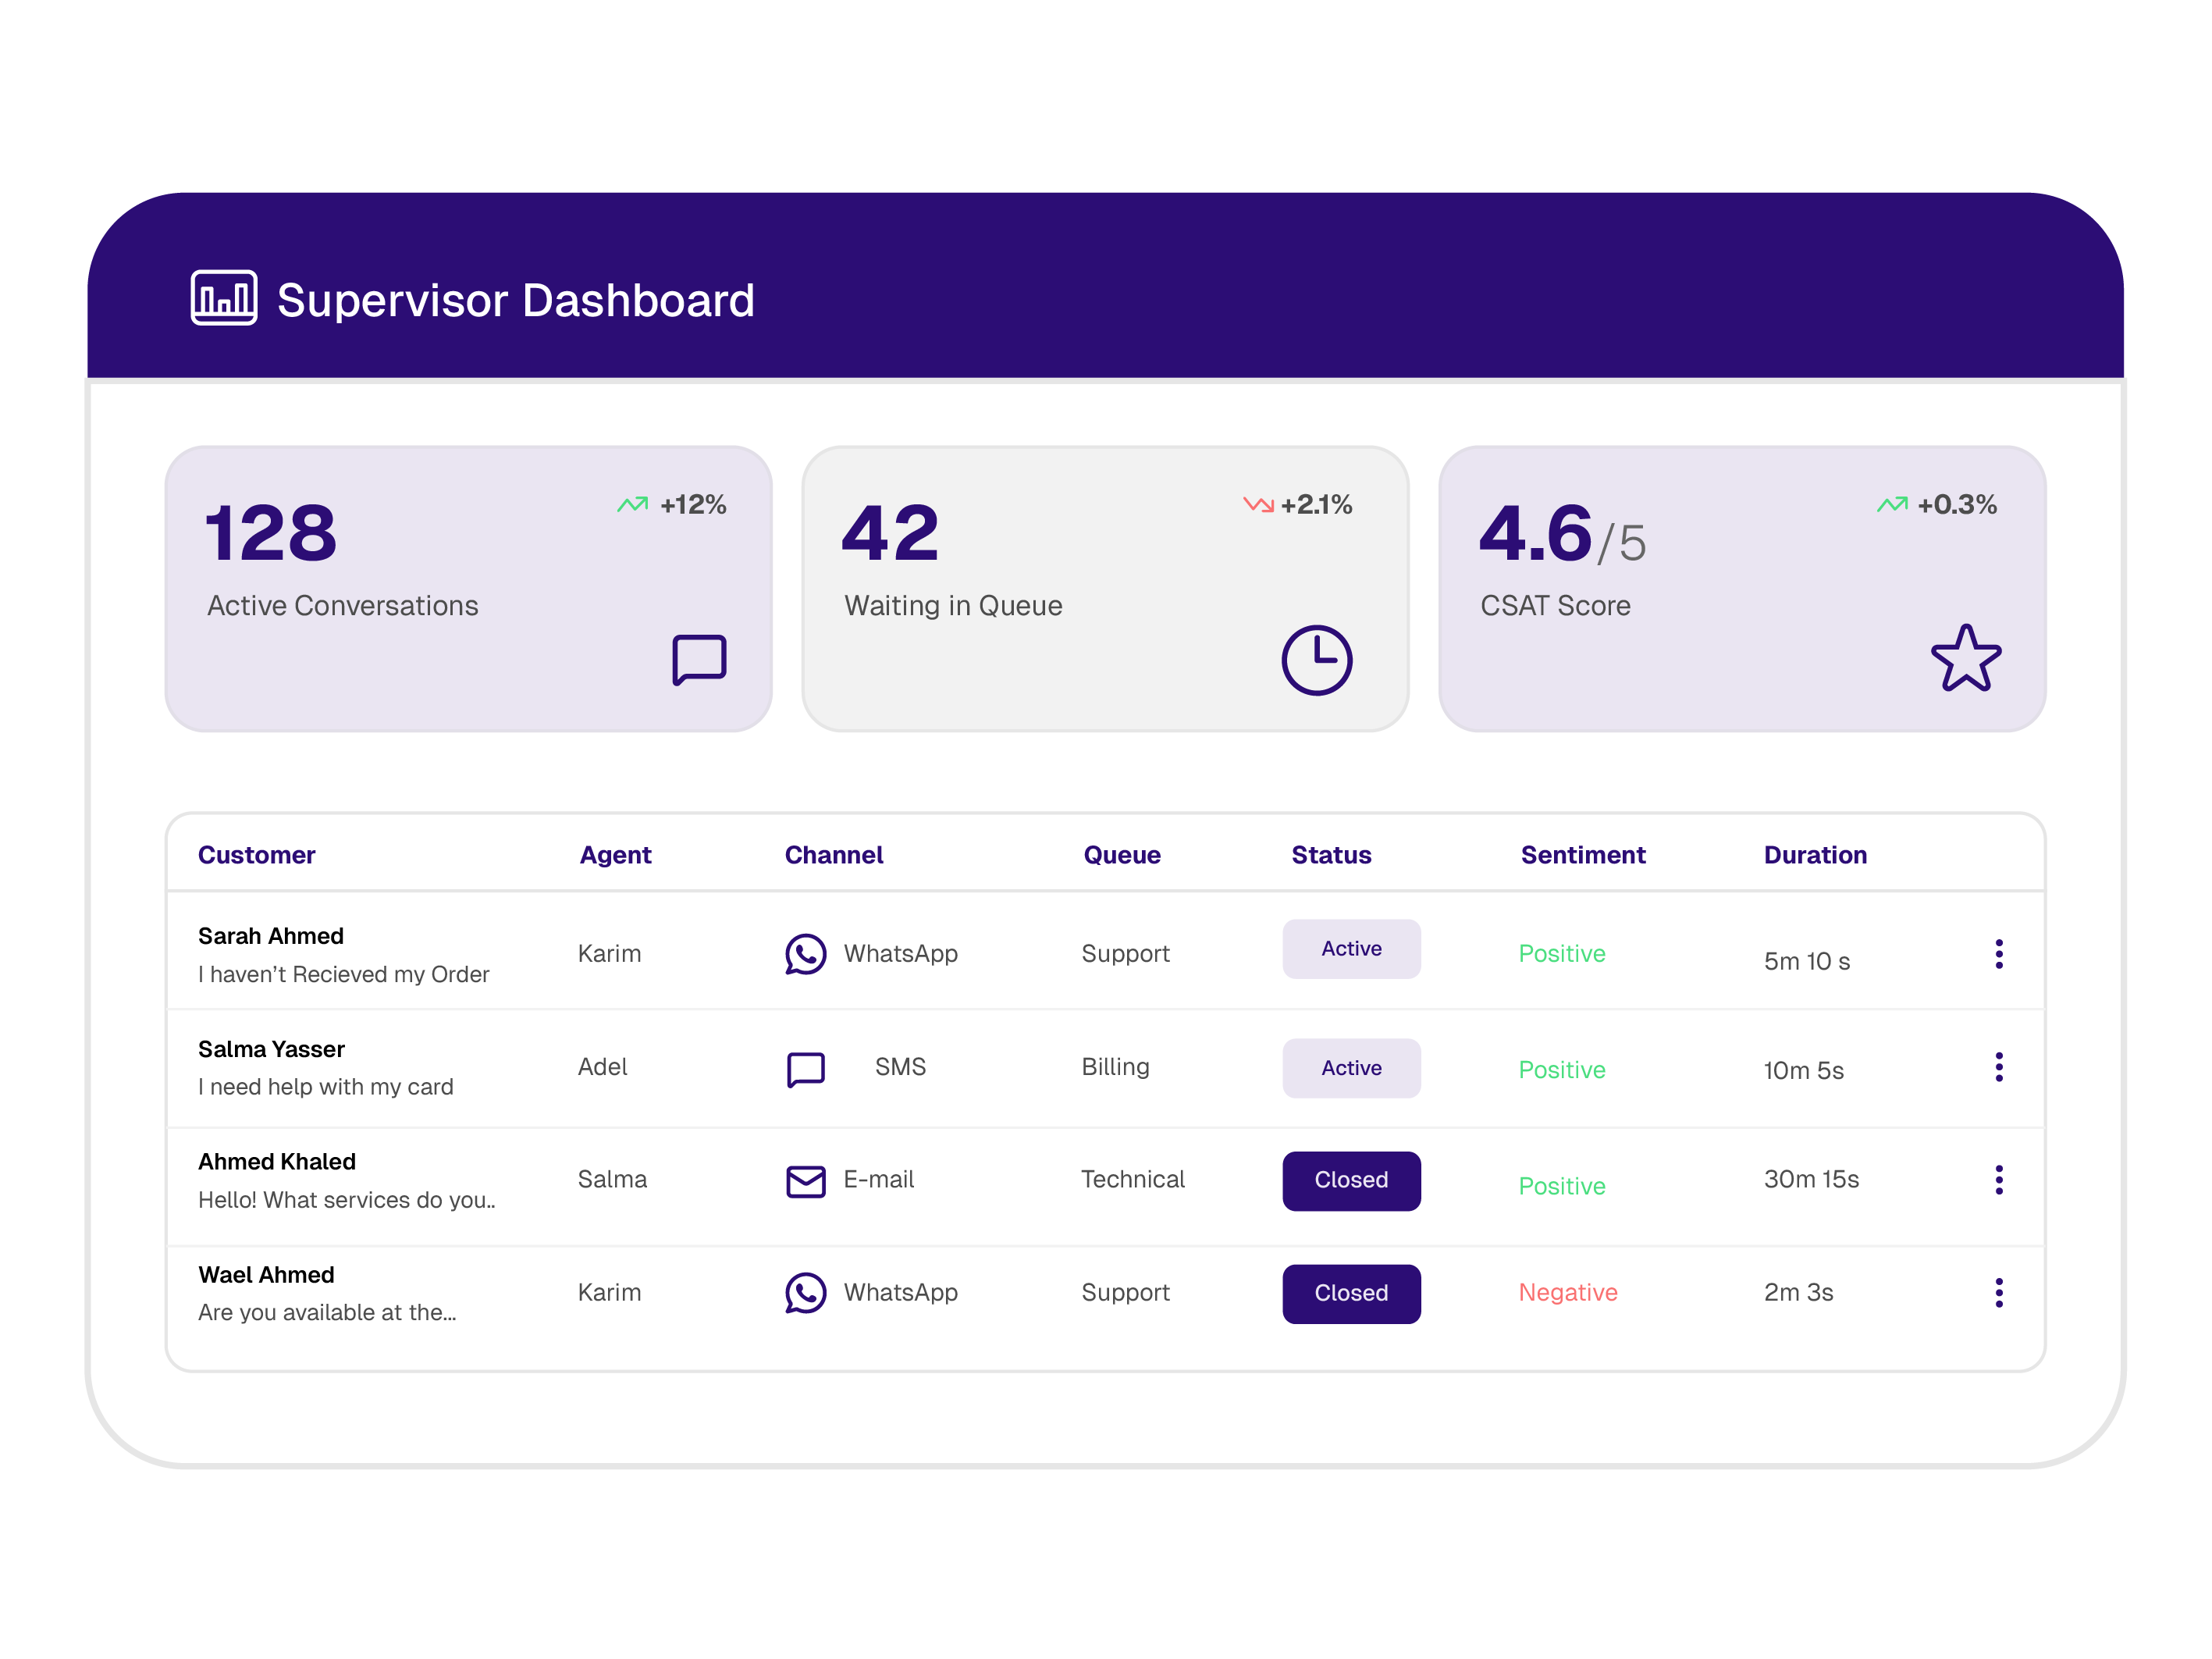The width and height of the screenshot is (2212, 1659).
Task: Click the WhatsApp icon in Sarah Ahmed's row
Action: 805,954
